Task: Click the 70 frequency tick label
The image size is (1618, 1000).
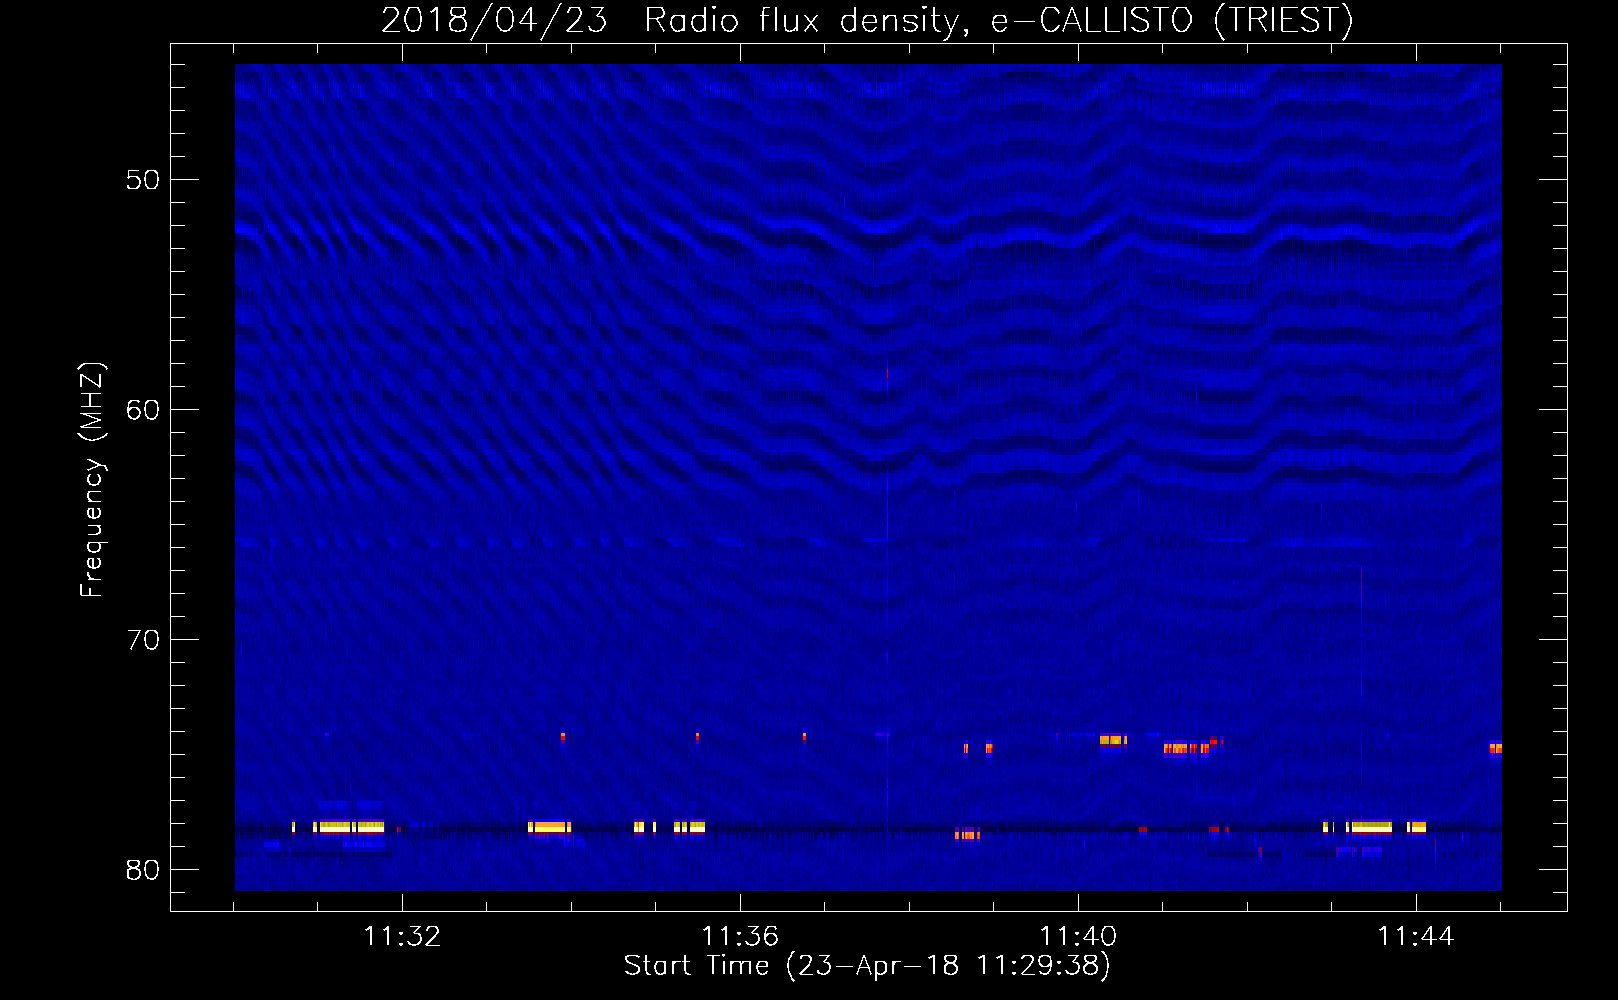Action: point(143,640)
